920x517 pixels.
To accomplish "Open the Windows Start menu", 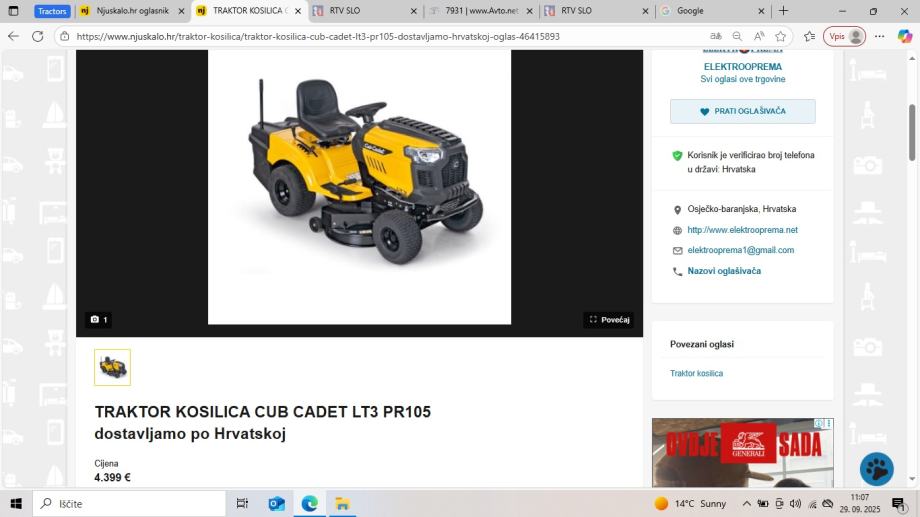I will coord(16,504).
